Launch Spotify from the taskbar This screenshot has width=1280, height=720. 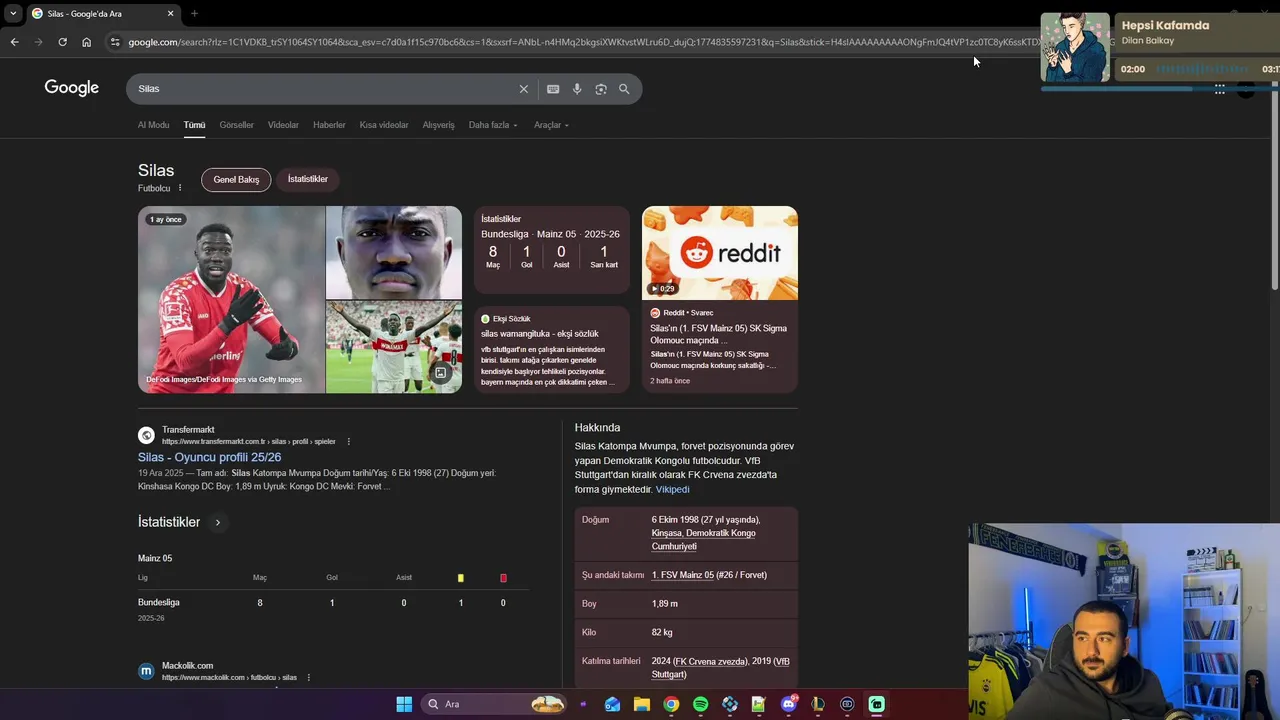click(x=700, y=704)
